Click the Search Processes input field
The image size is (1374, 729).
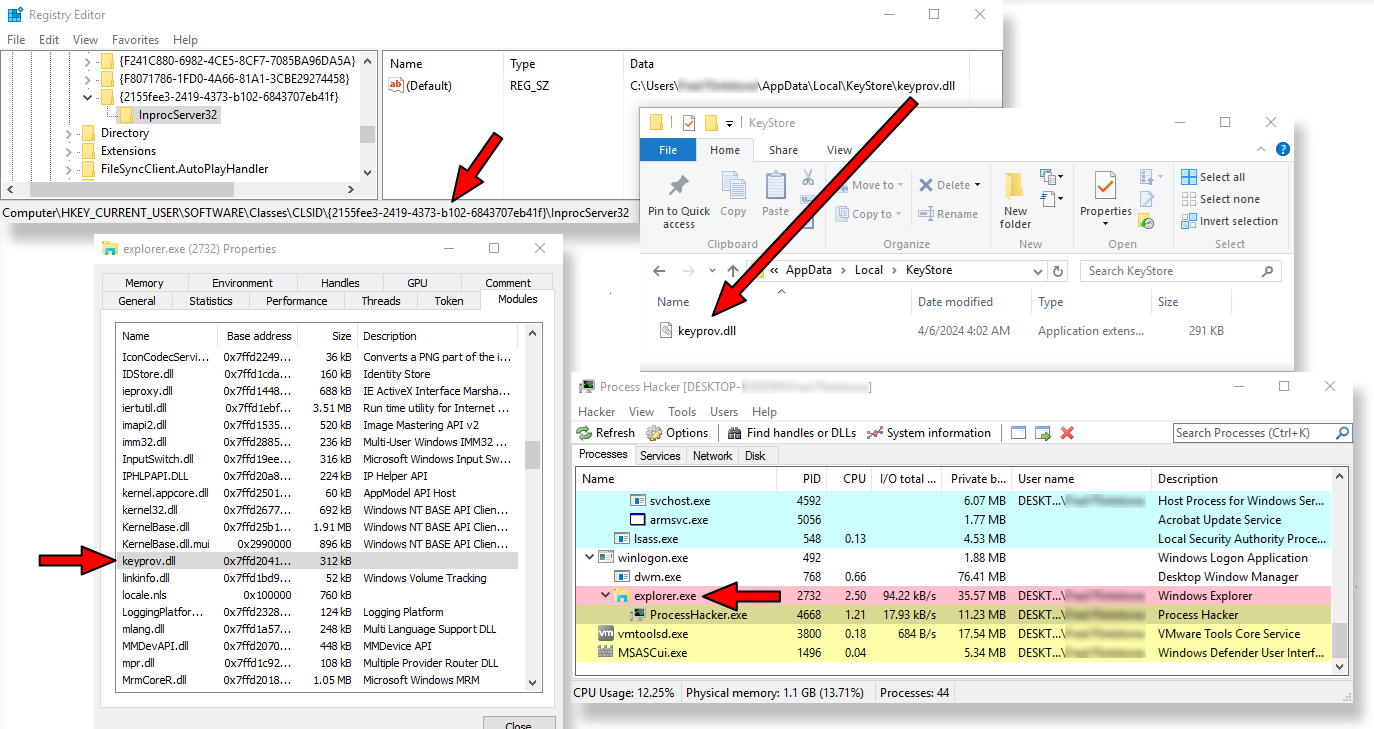click(x=1262, y=433)
